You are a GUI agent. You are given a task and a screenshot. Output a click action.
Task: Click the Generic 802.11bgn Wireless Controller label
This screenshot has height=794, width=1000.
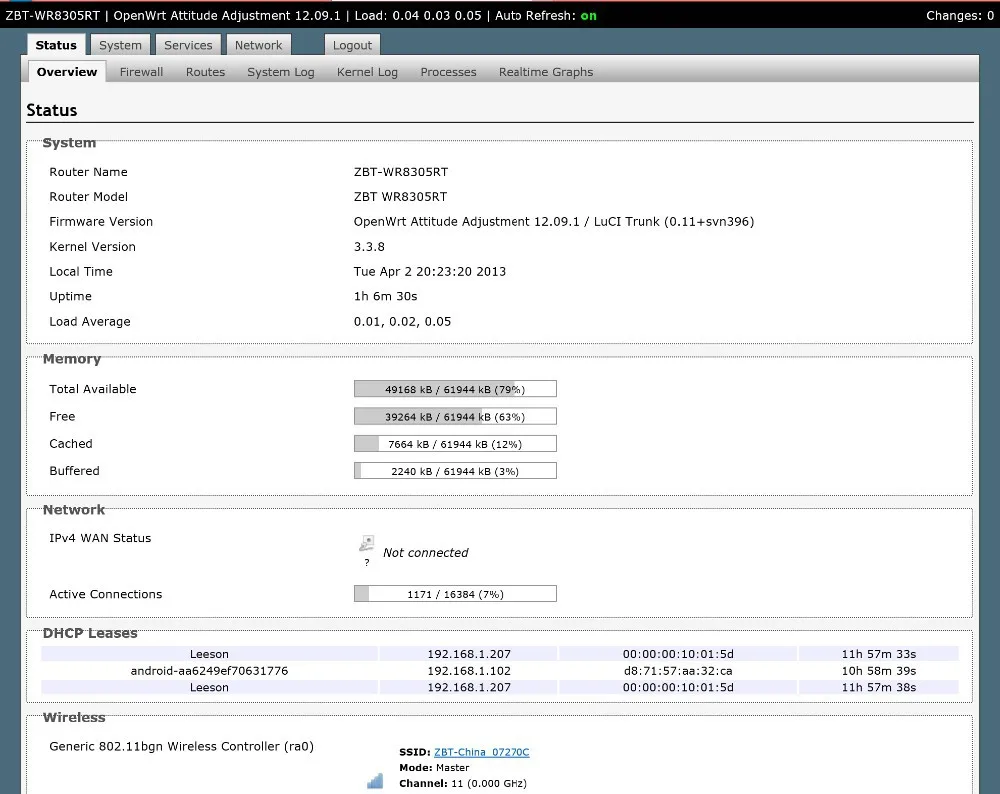pyautogui.click(x=181, y=746)
